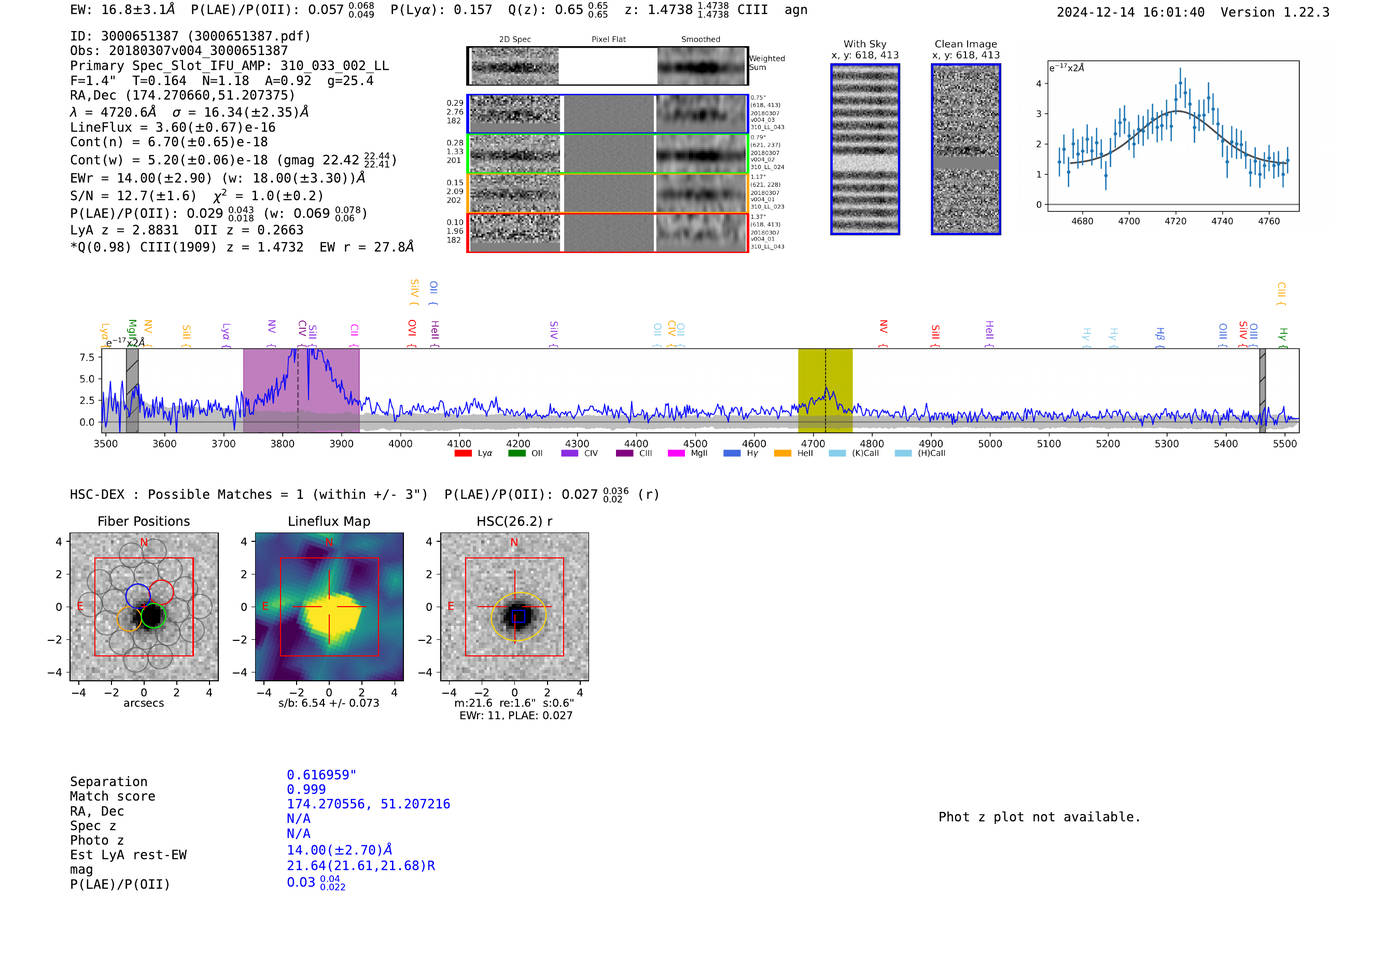Click 'Version 1.22.3' text
Viewport: 1400px width, 953px height.
tap(1275, 13)
